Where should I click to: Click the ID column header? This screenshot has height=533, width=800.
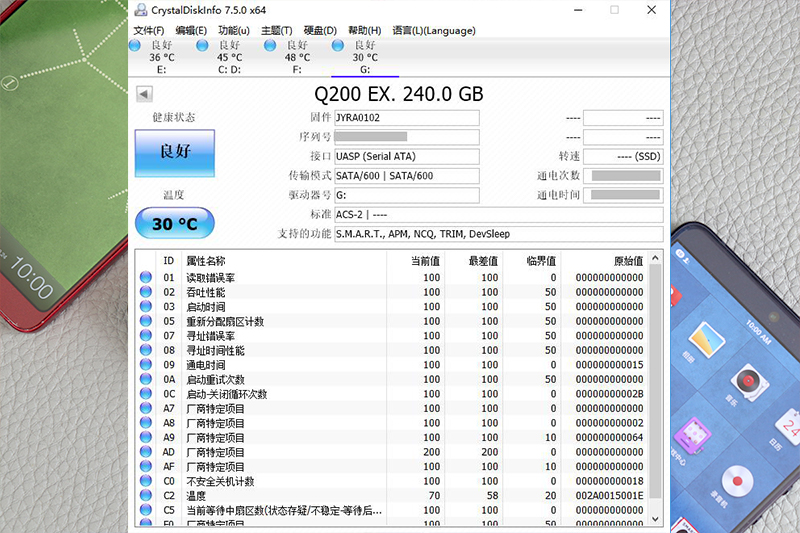[x=169, y=261]
